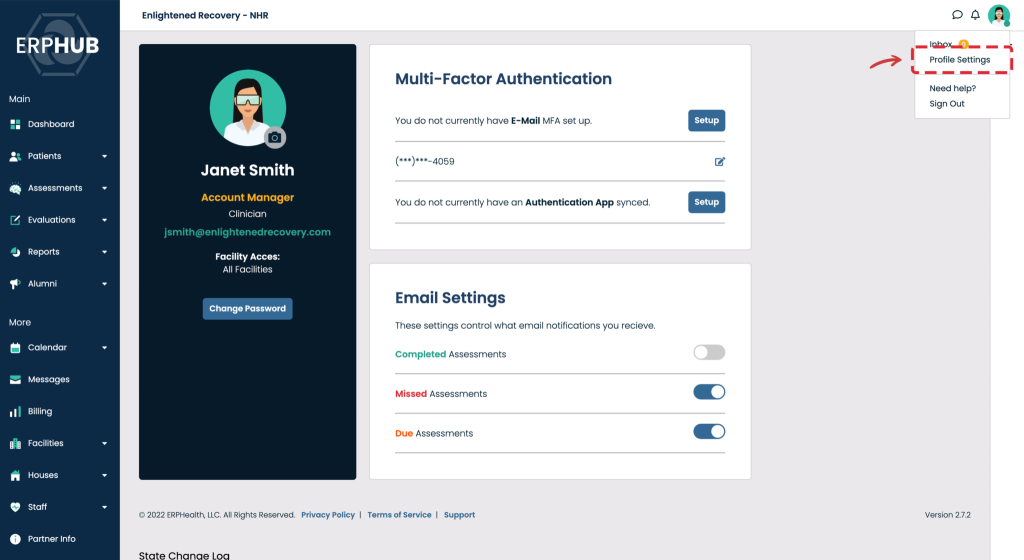Enable Completed Assessments email toggle
This screenshot has width=1024, height=560.
coord(709,352)
